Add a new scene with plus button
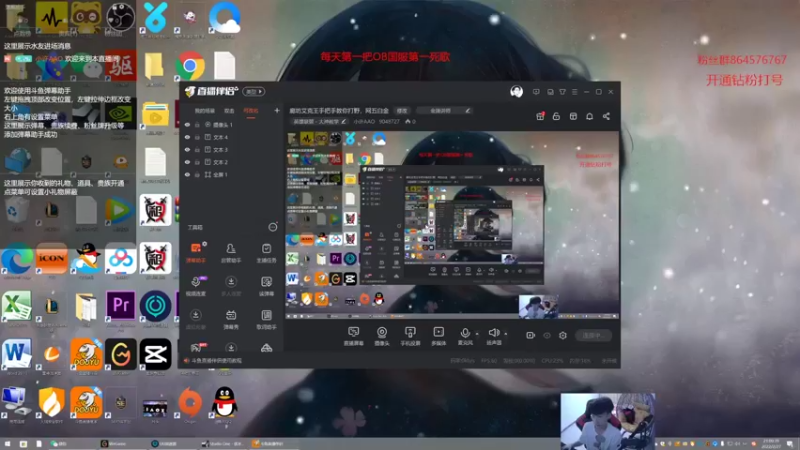 tap(277, 110)
